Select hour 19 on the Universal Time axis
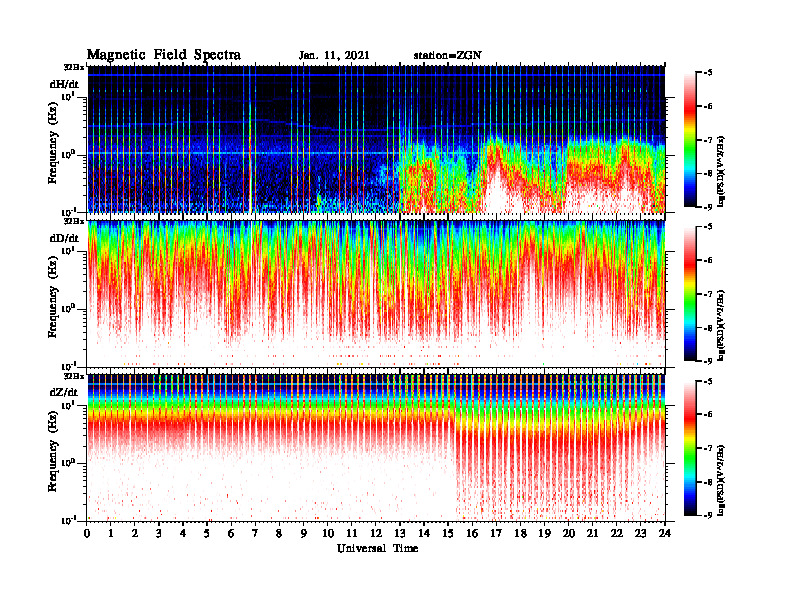This screenshot has width=792, height=612. coord(544,534)
